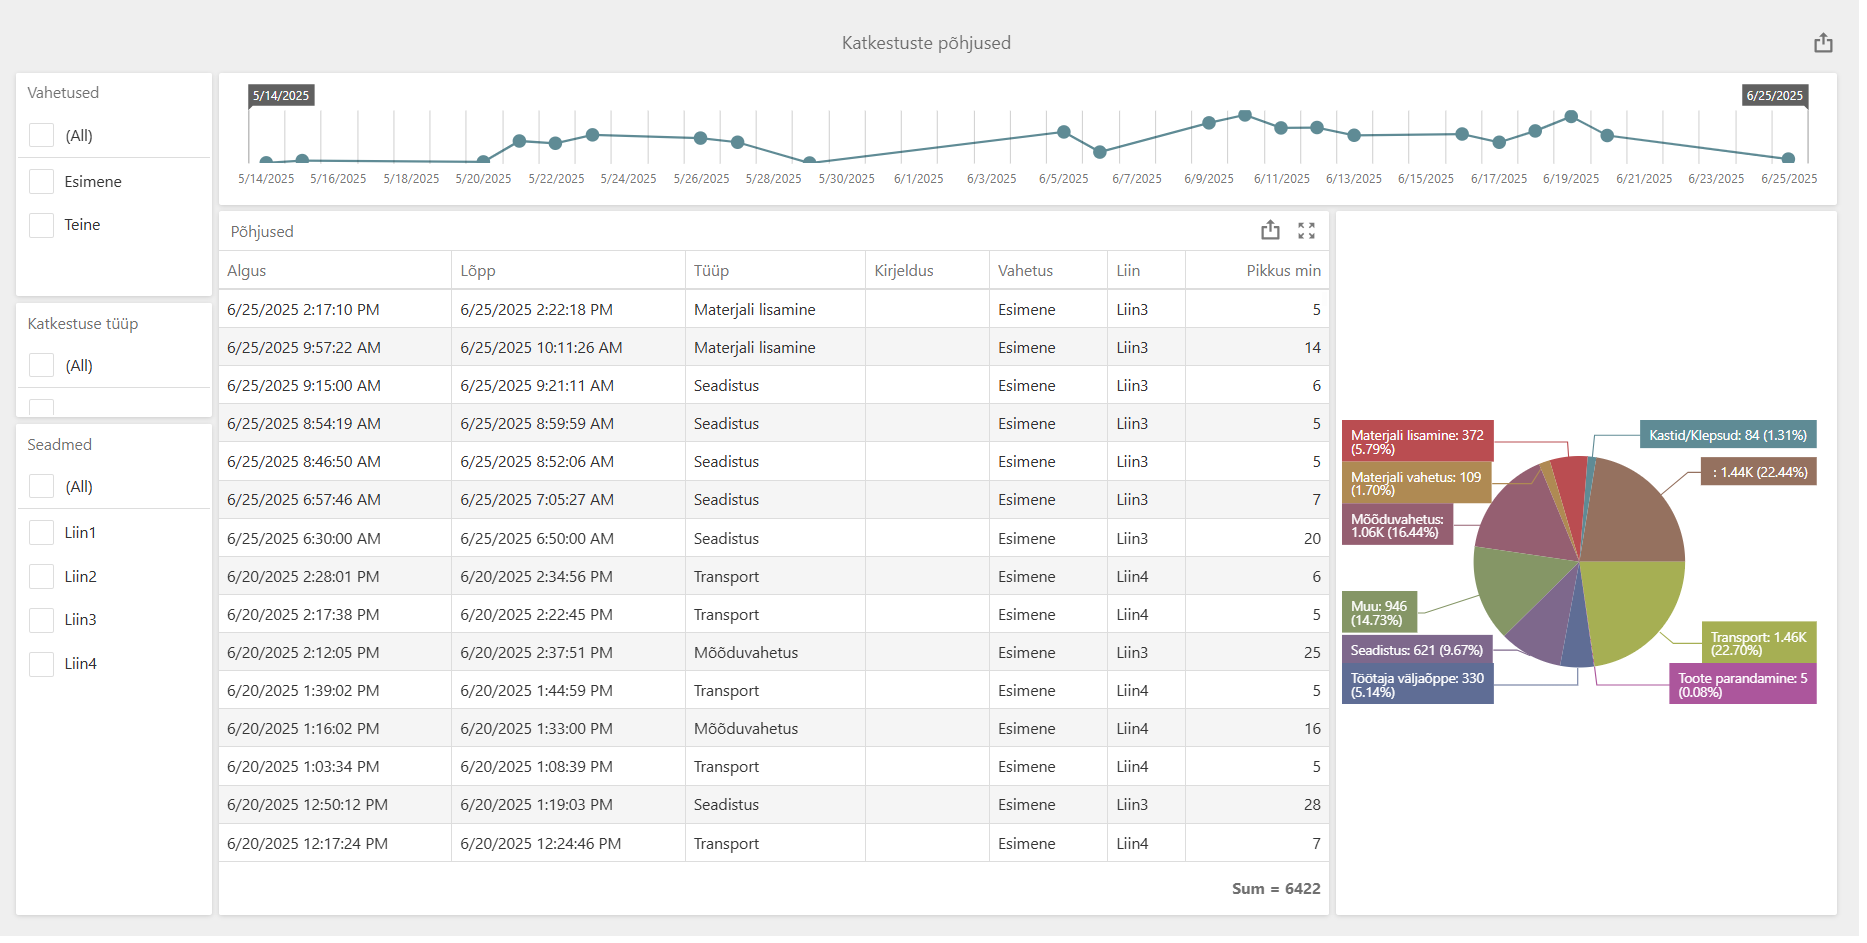Toggle the Teine shift checkbox
This screenshot has height=943, width=1867.
pos(41,225)
